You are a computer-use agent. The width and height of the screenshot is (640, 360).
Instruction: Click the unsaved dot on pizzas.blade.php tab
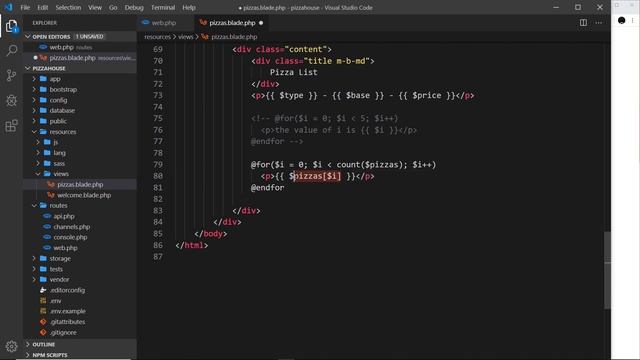pos(261,23)
